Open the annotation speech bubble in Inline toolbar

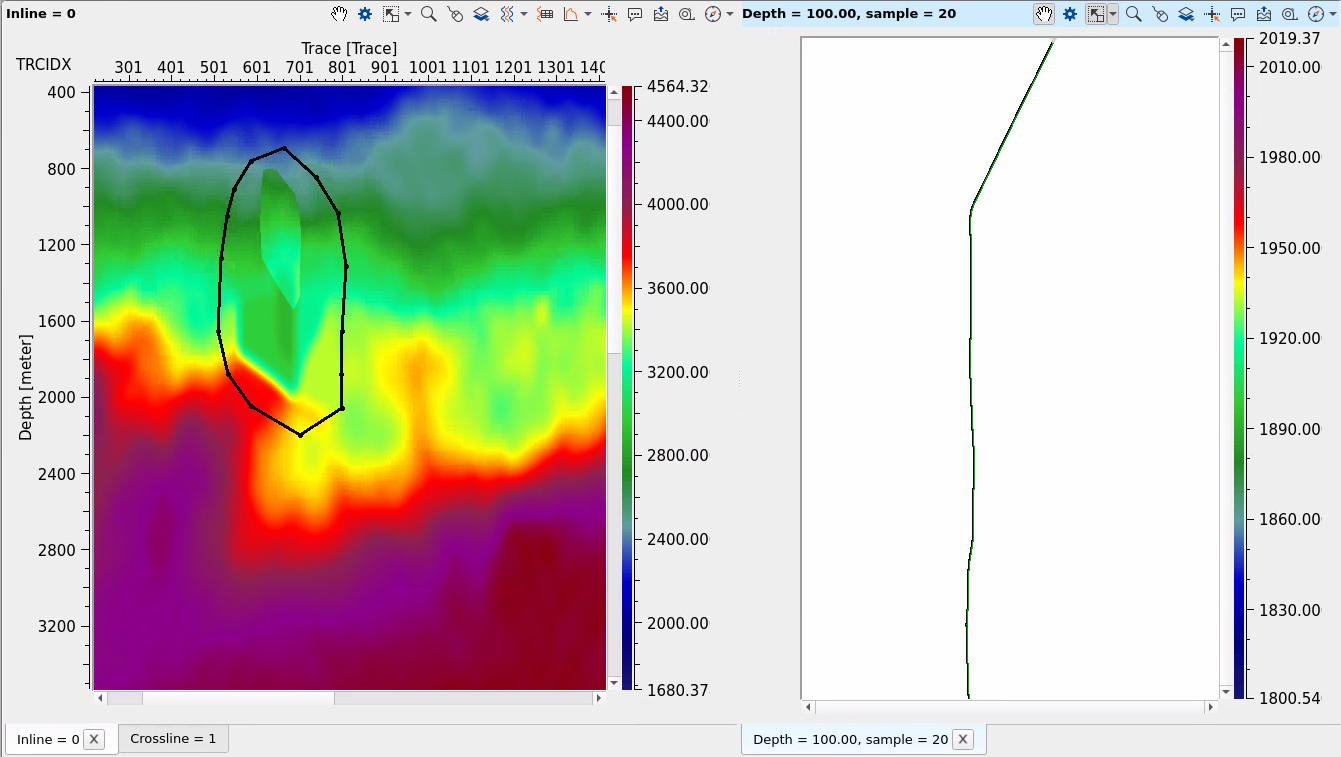click(x=635, y=14)
